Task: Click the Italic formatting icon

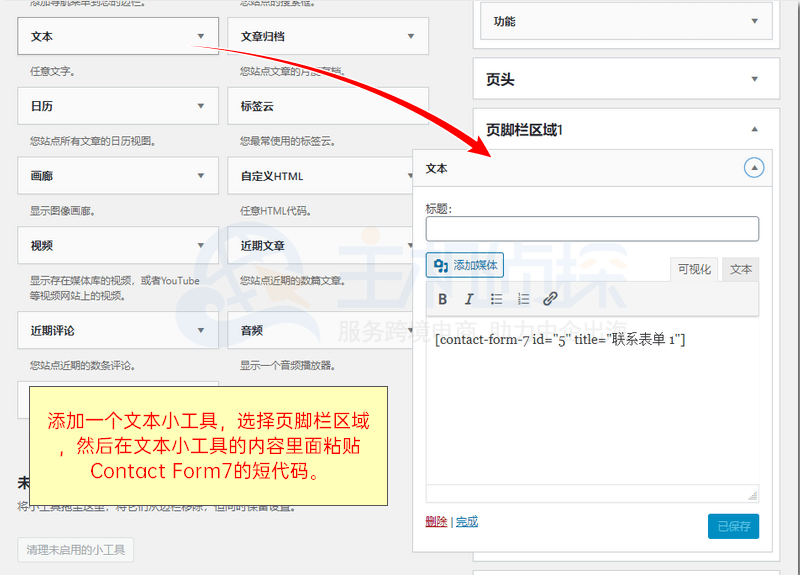Action: (x=469, y=299)
